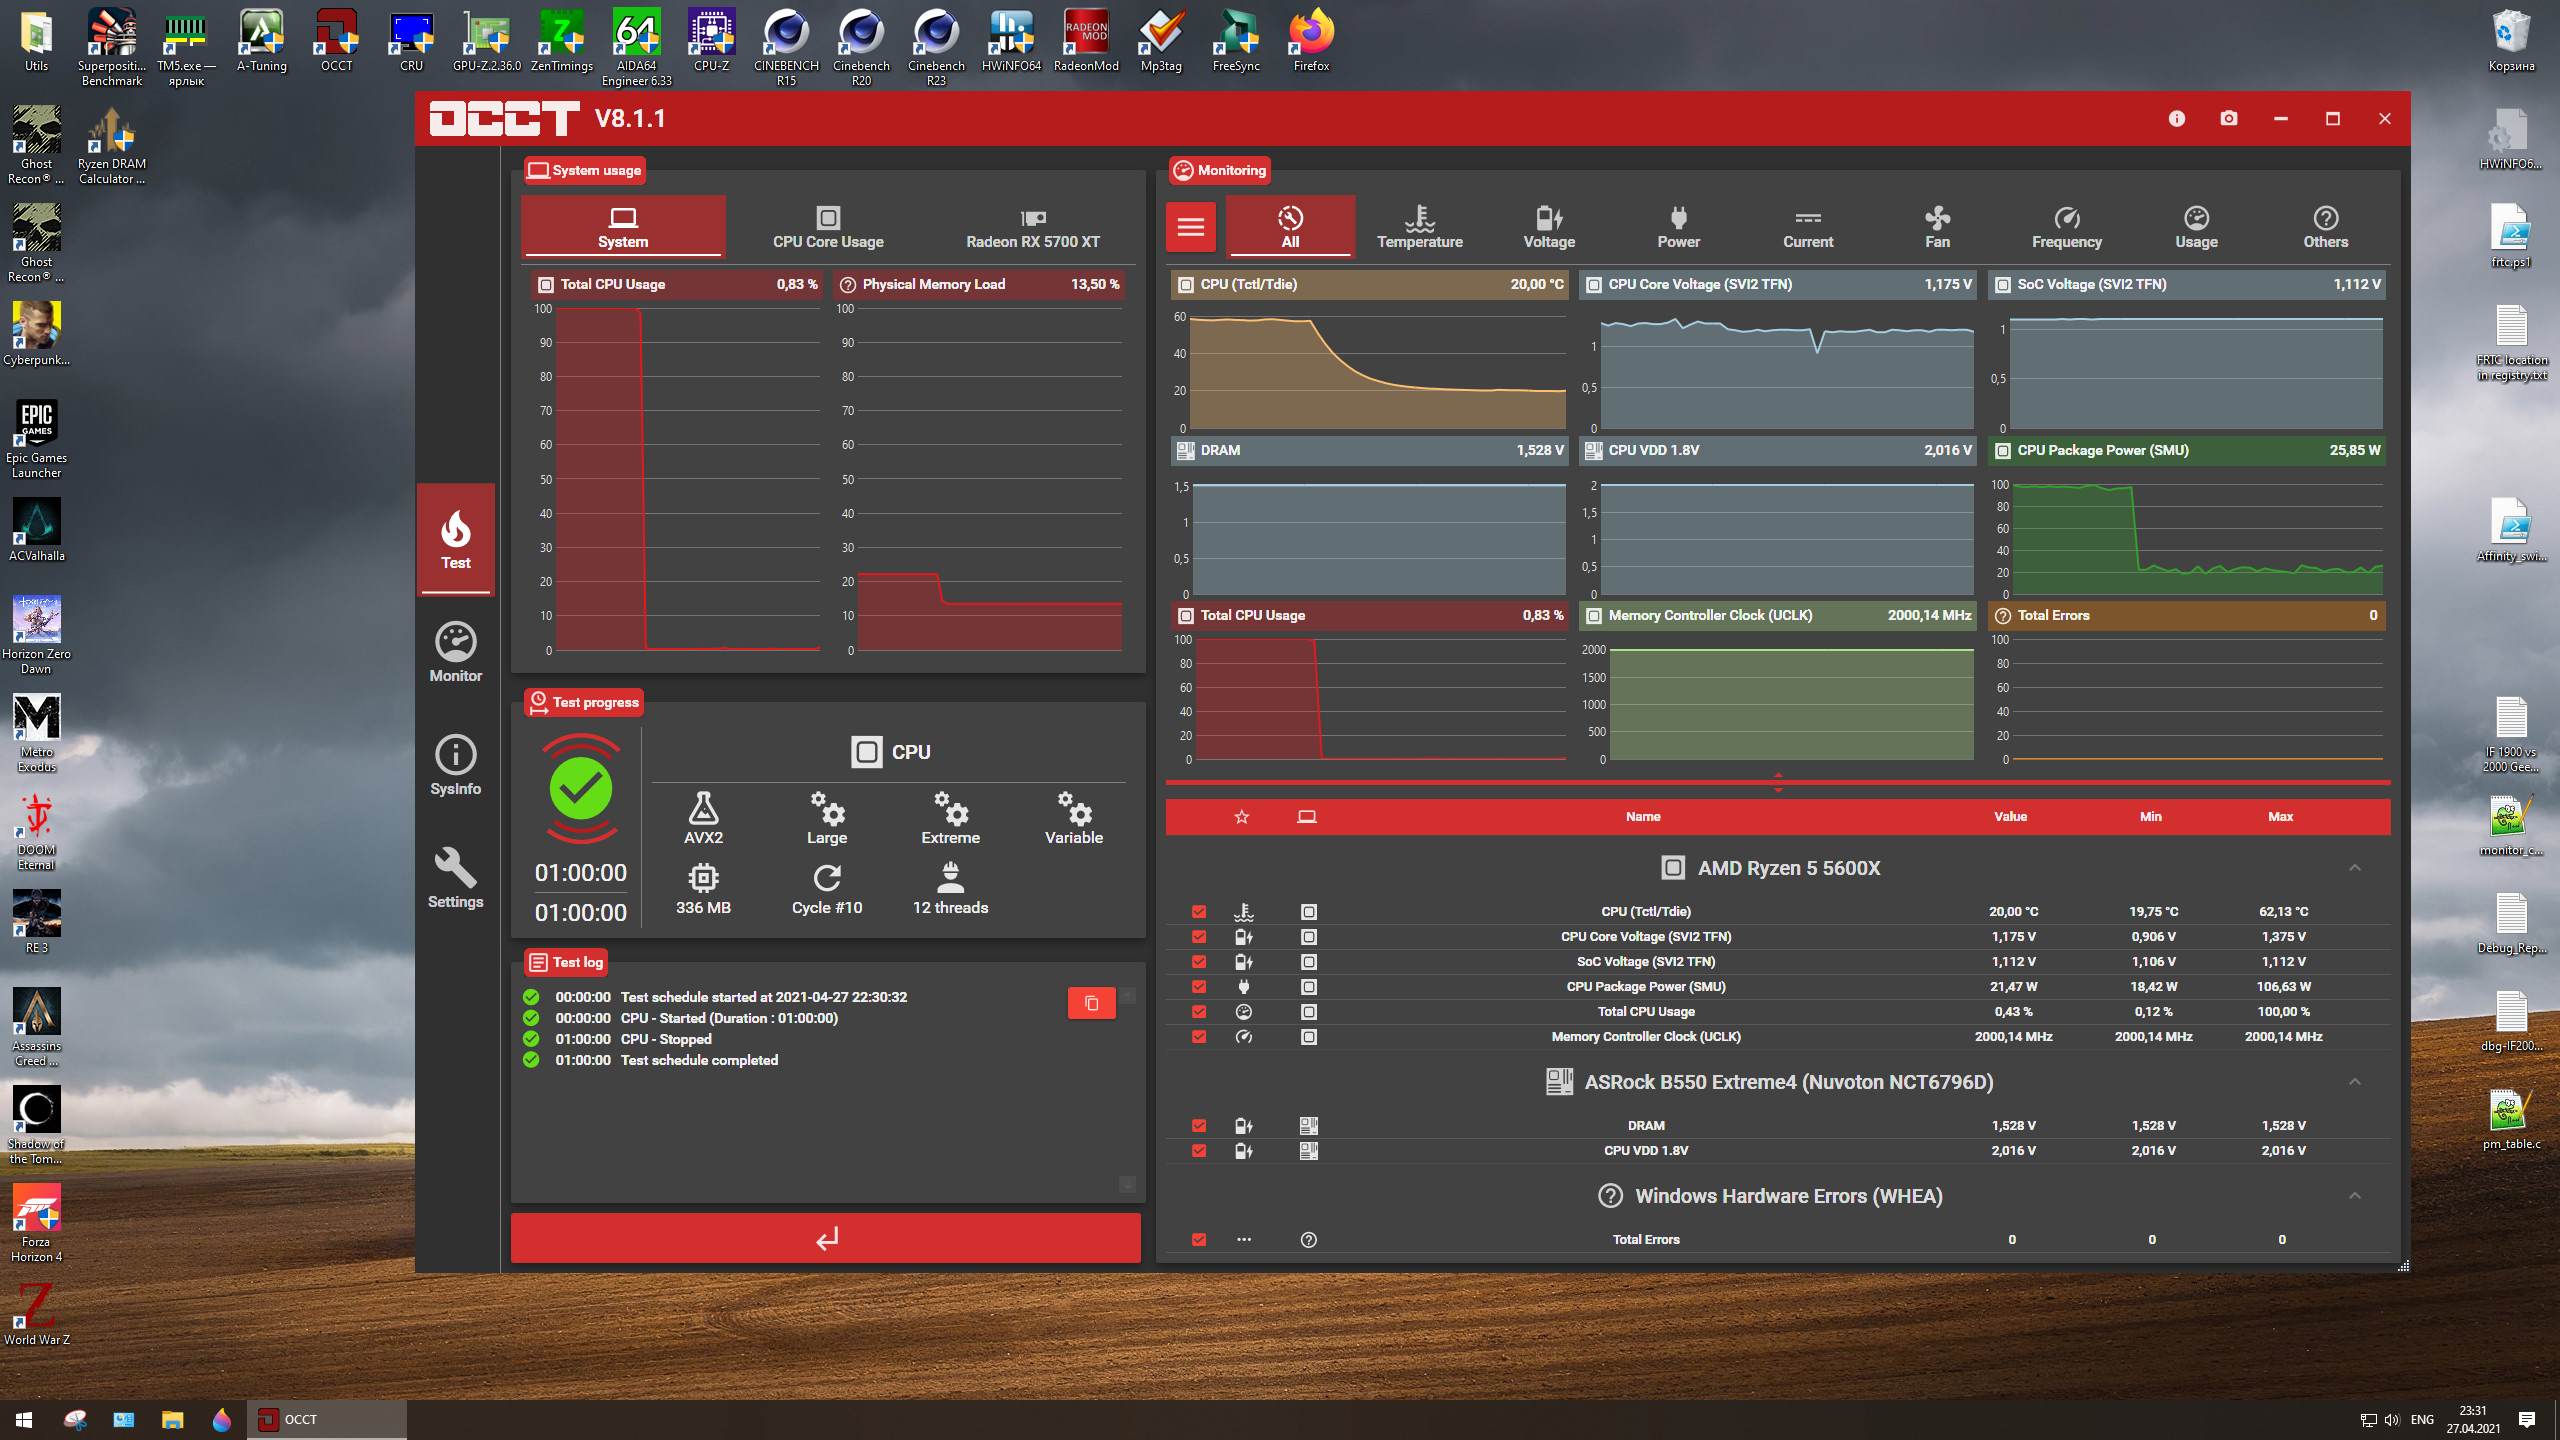
Task: Copy test log with clipboard icon
Action: [1091, 1003]
